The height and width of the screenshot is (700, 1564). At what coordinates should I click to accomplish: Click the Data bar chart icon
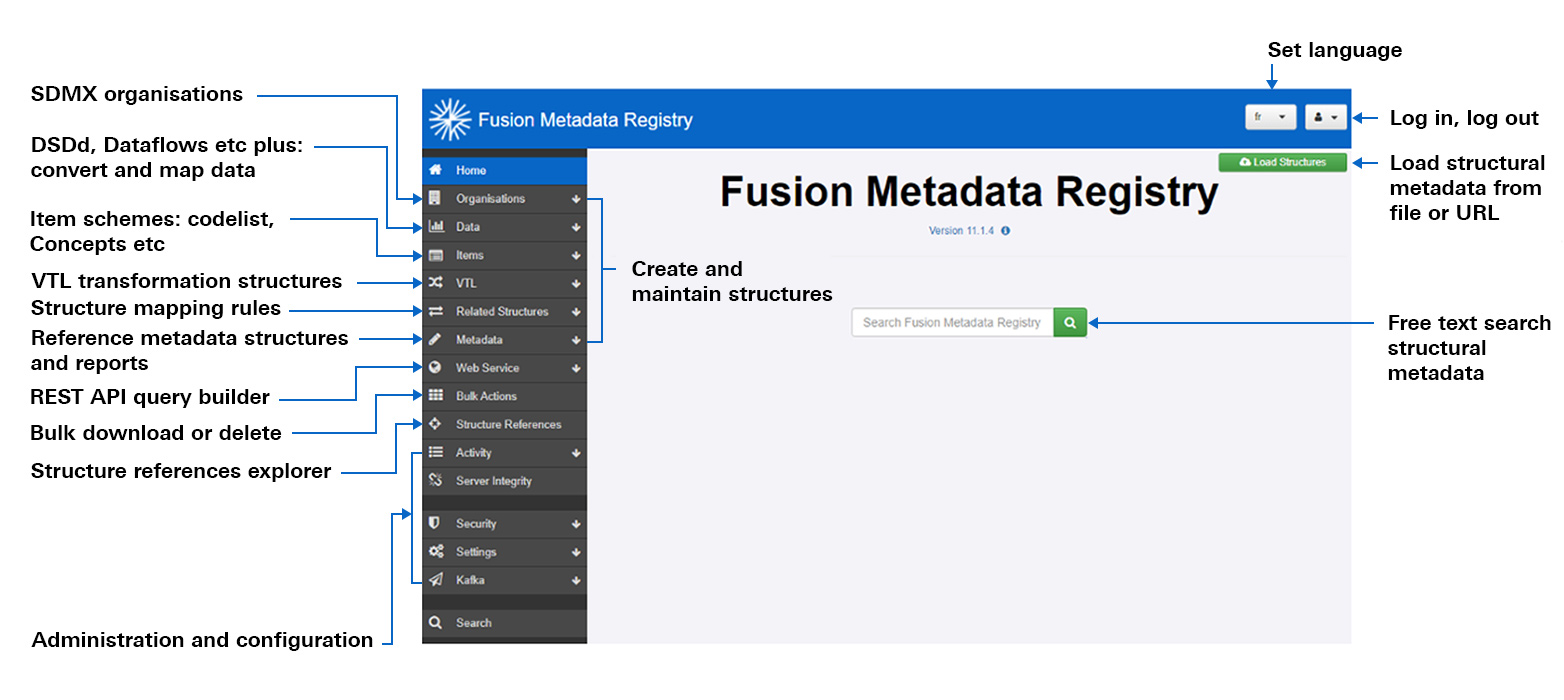pos(435,227)
